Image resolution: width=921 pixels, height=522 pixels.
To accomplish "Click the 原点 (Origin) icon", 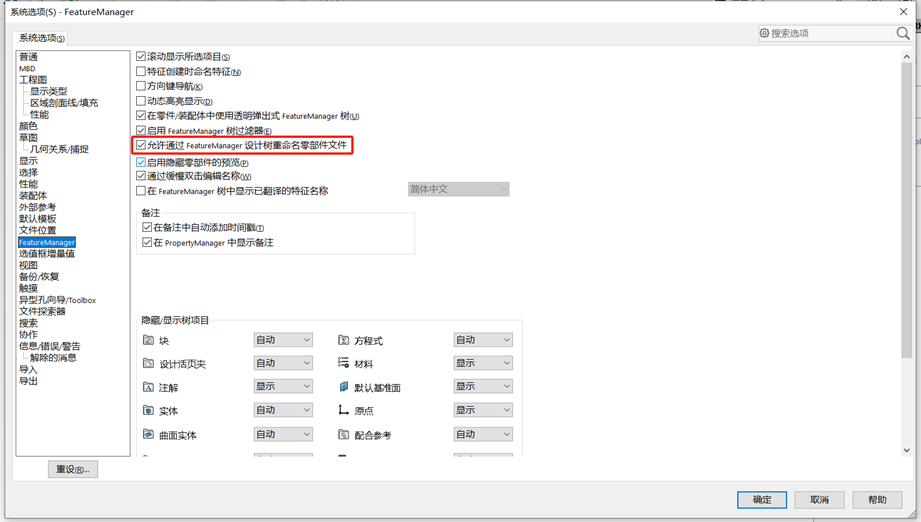I will [x=343, y=411].
